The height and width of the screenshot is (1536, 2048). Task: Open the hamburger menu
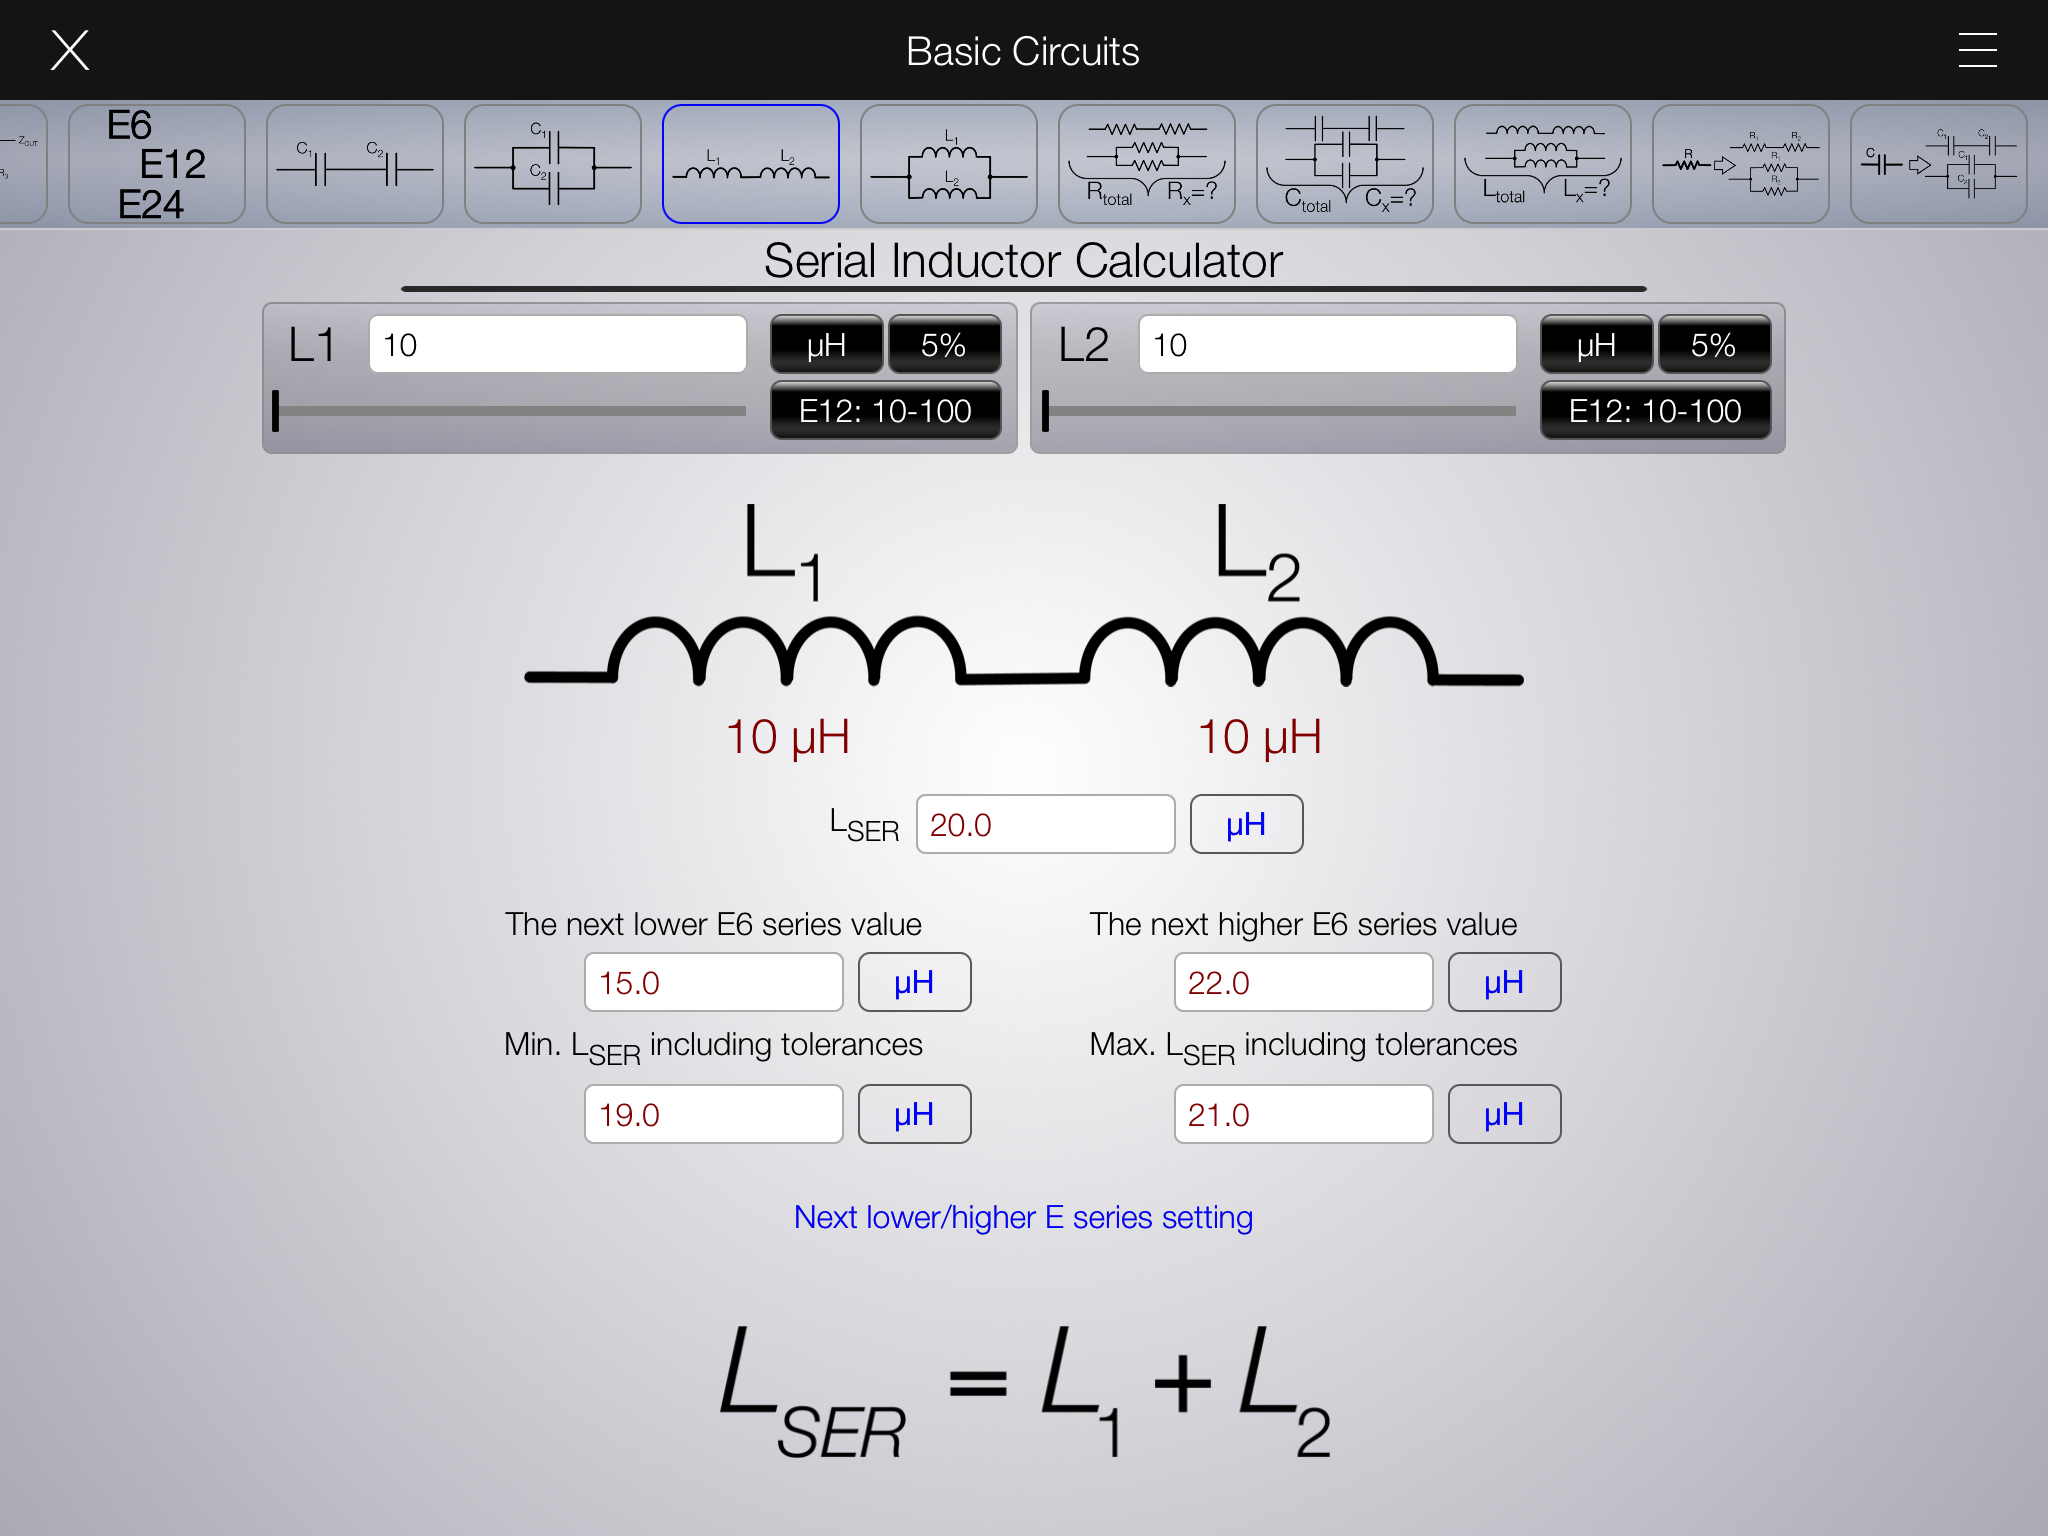point(1977,50)
